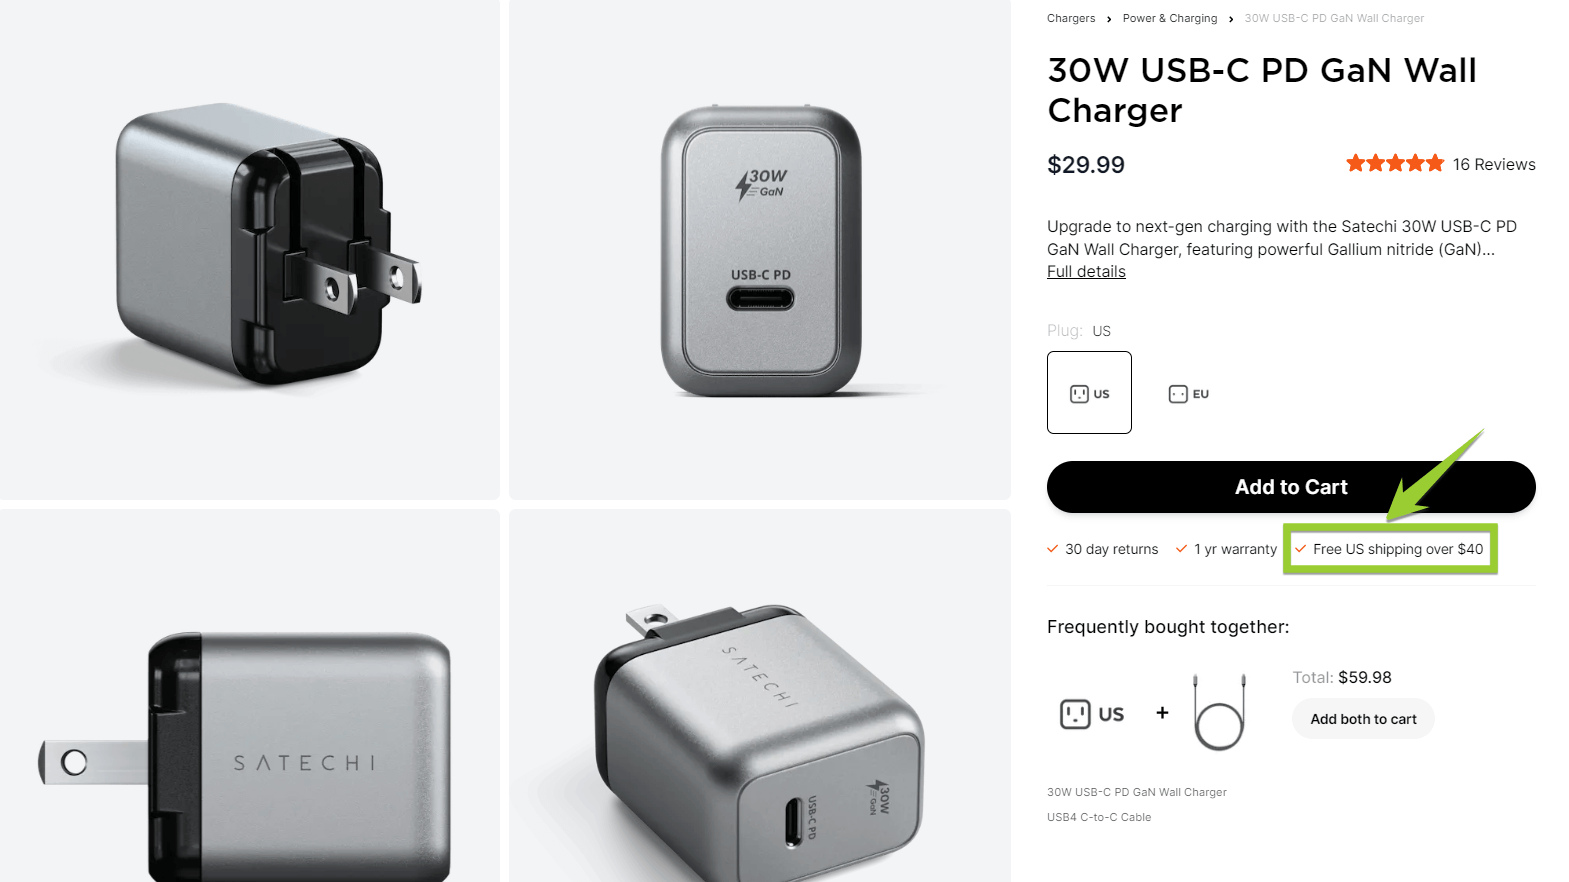Viewport: 1569px width, 882px height.
Task: Select the EU plug option
Action: point(1189,393)
